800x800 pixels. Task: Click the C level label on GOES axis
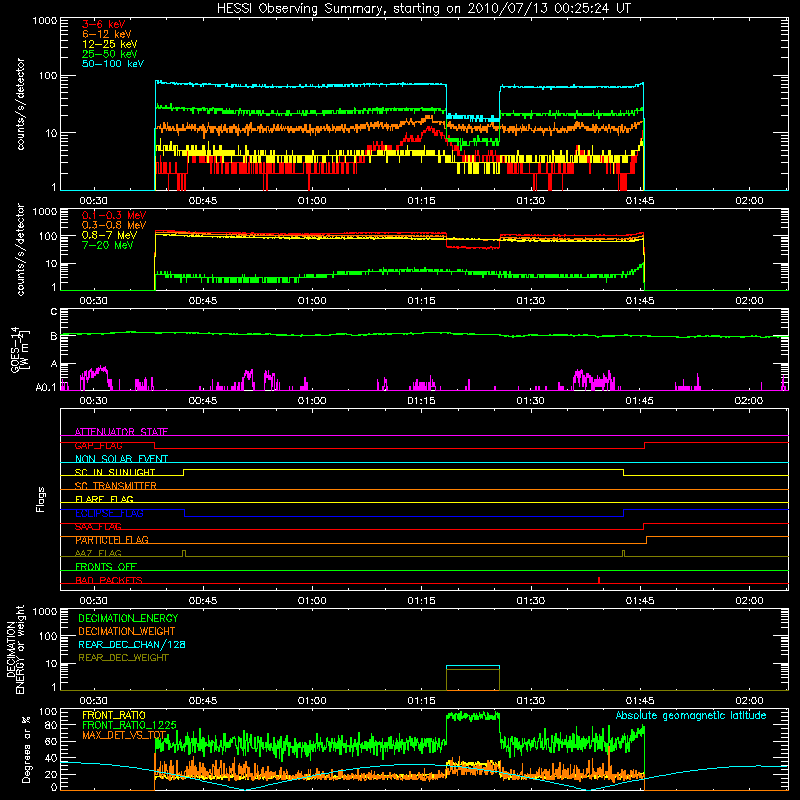tap(54, 311)
